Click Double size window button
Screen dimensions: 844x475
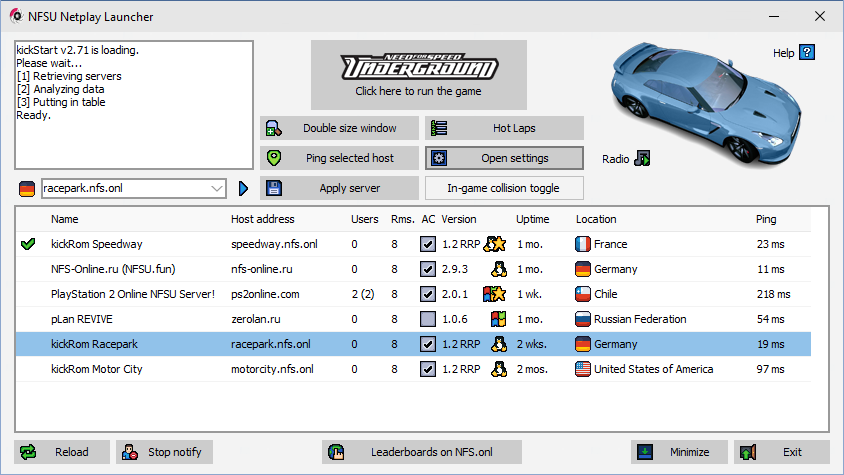pos(340,128)
